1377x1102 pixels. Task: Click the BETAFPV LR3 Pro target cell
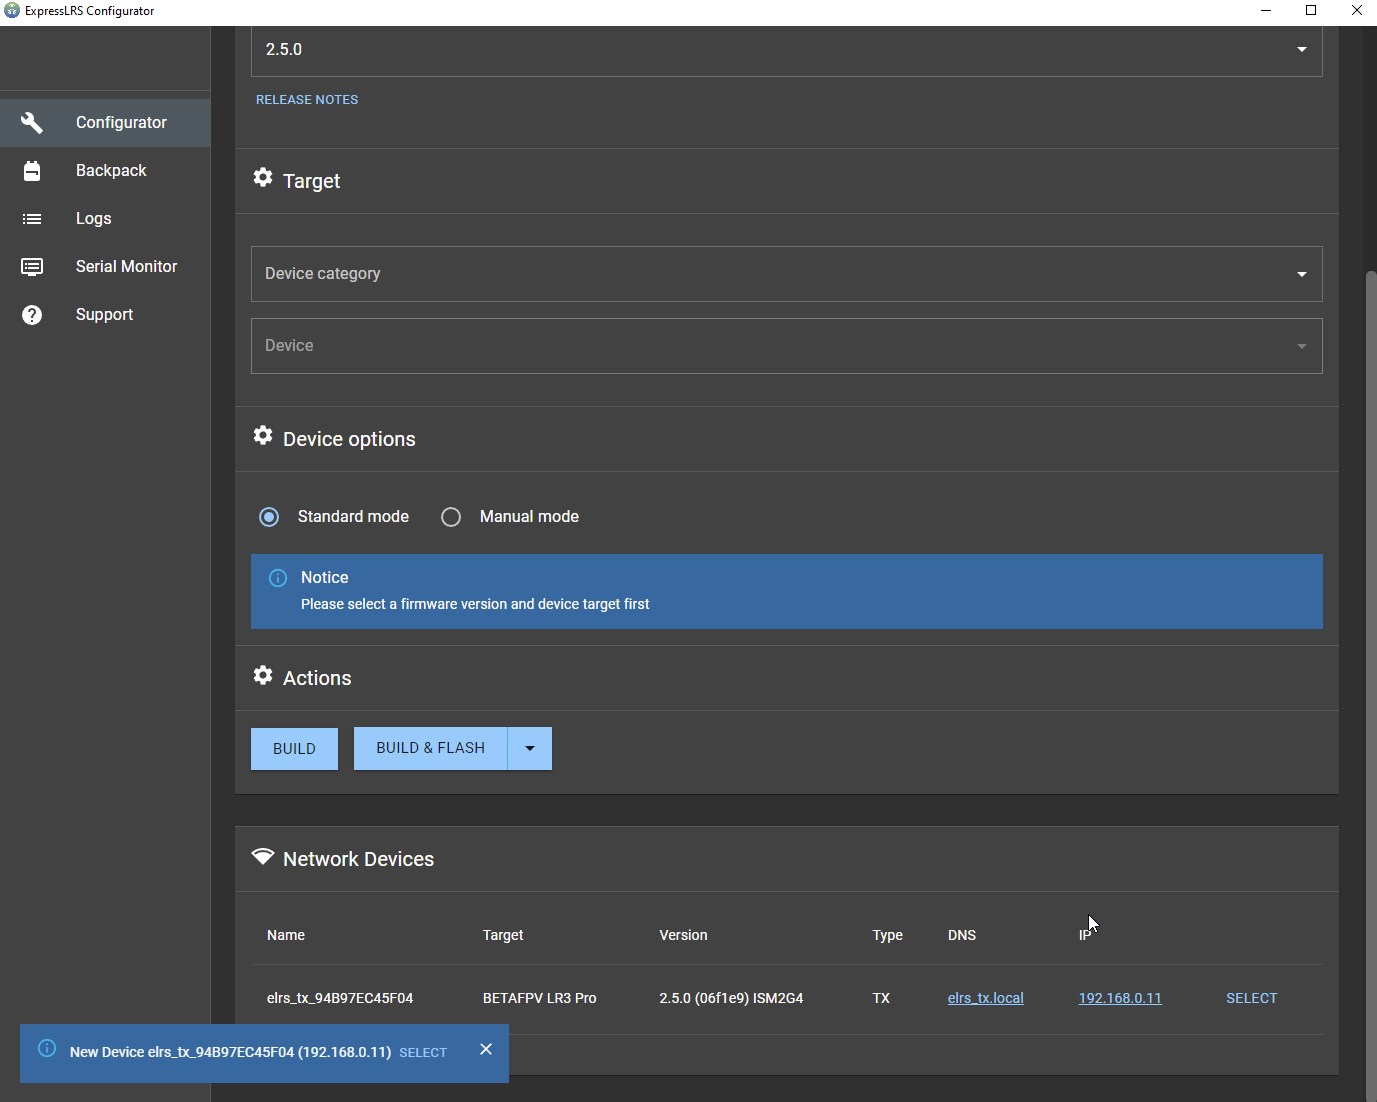pyautogui.click(x=539, y=998)
